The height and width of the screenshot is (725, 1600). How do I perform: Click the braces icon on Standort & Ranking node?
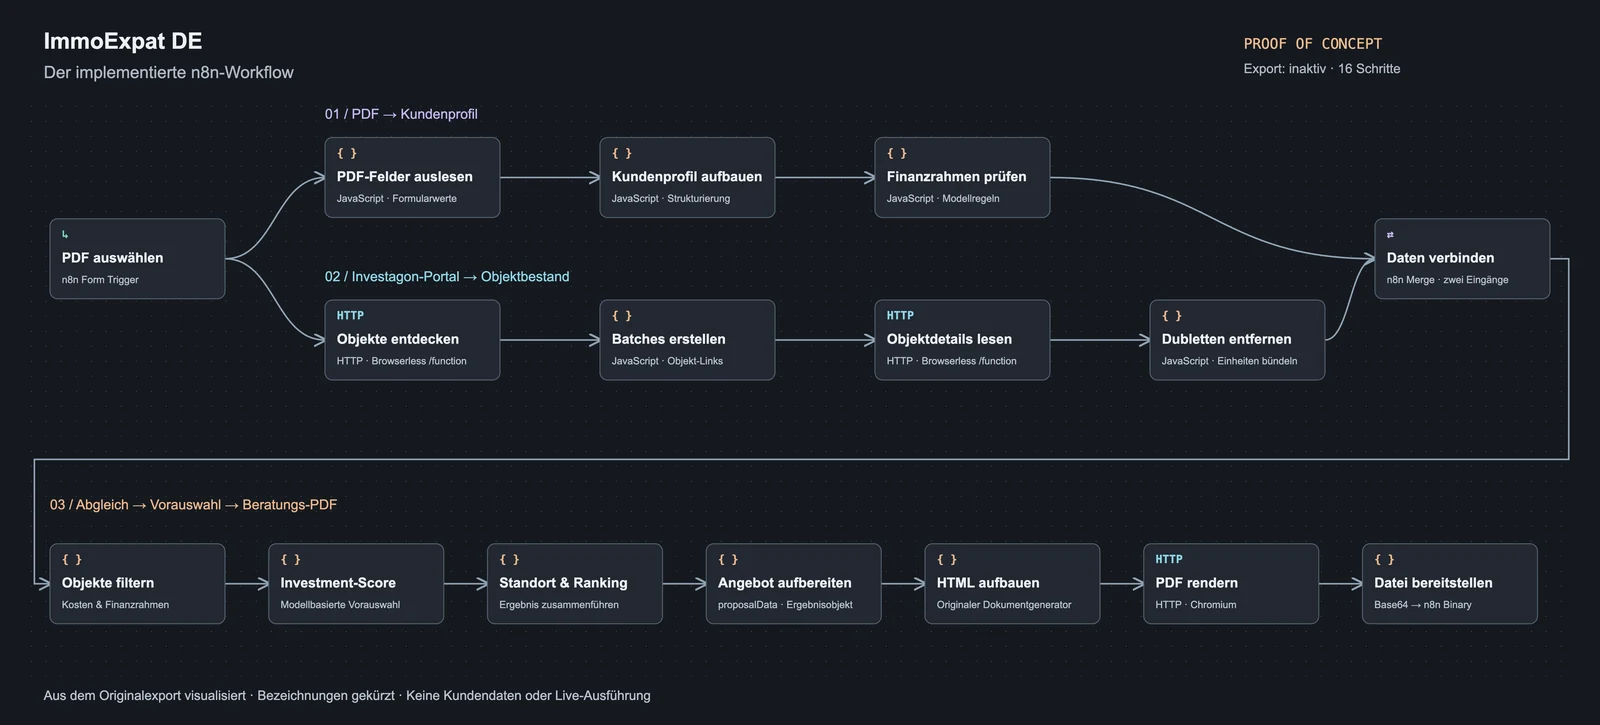pos(510,560)
